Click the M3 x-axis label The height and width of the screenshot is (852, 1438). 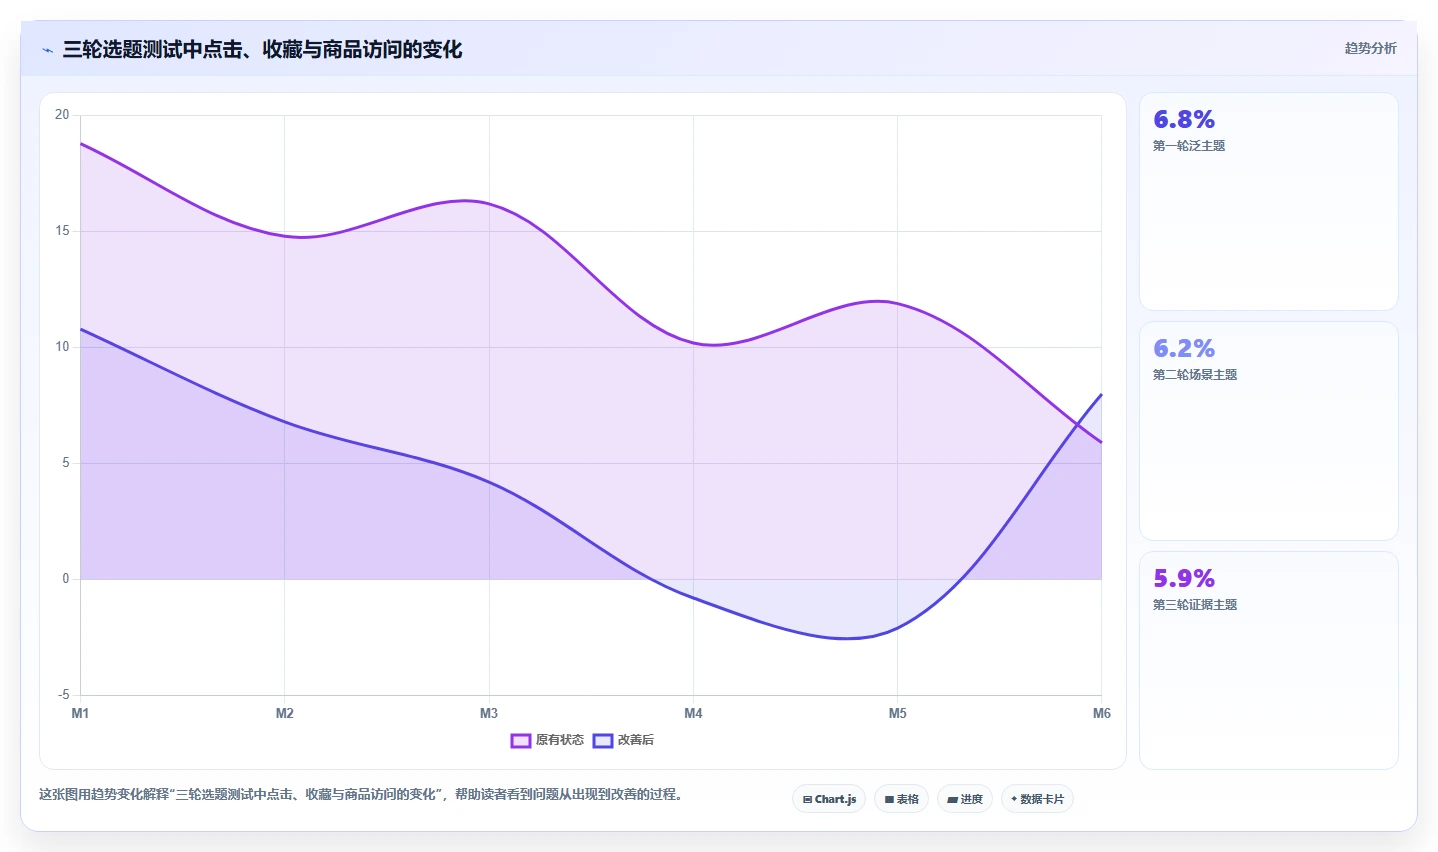point(489,713)
